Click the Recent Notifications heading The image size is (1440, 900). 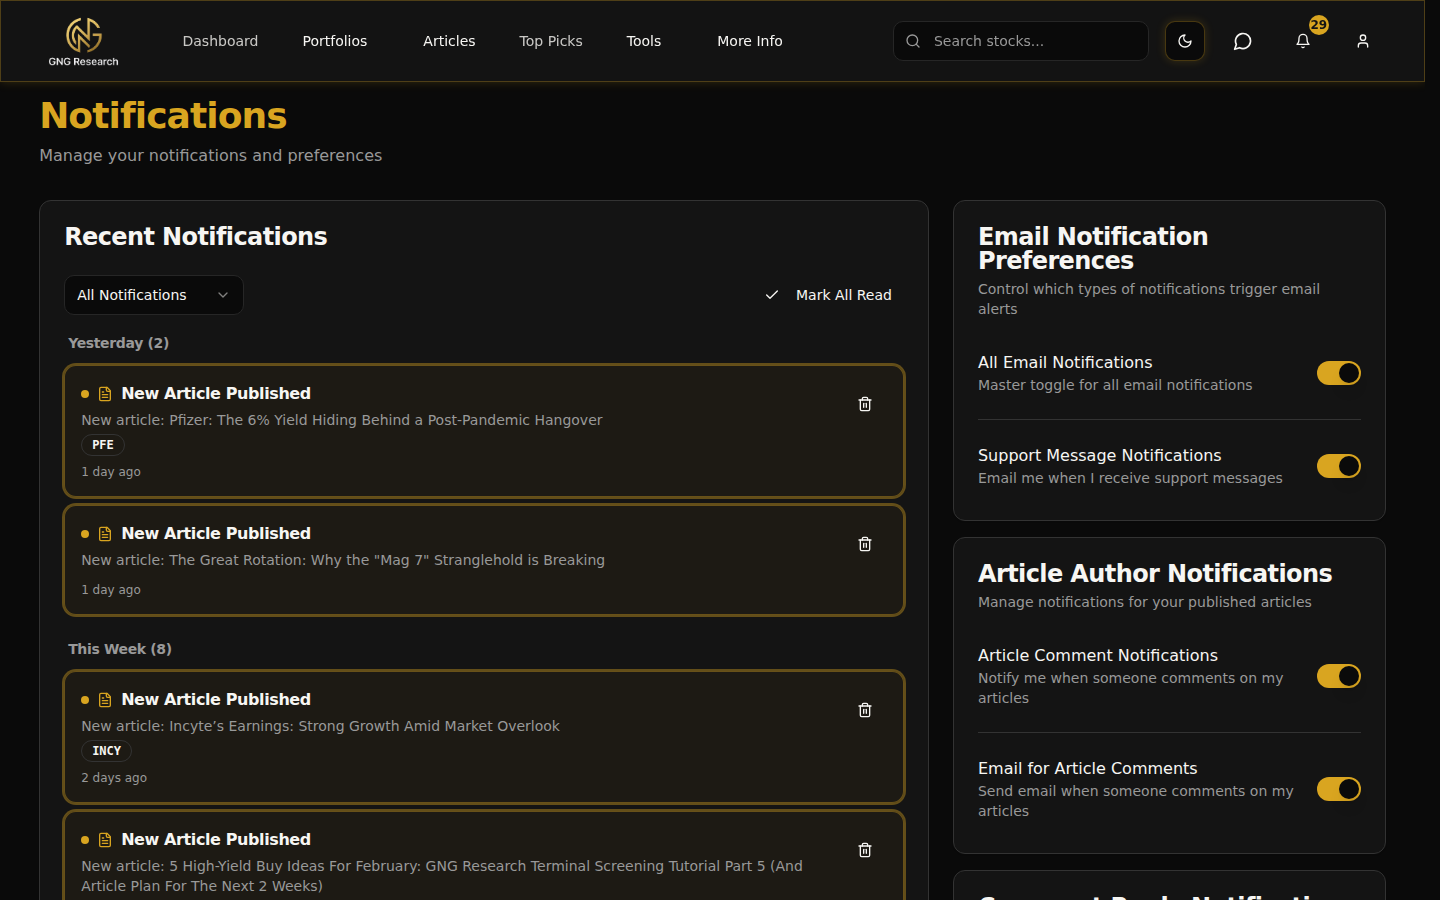coord(196,237)
